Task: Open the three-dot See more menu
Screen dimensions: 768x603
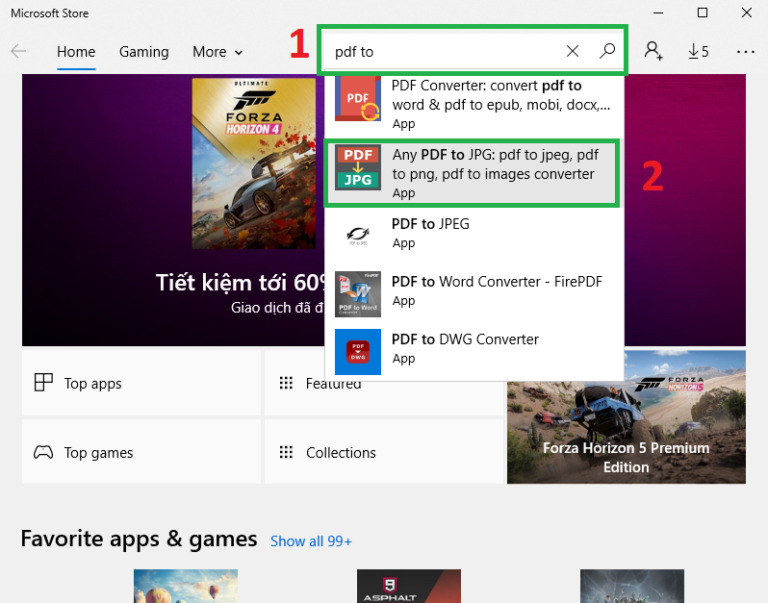Action: click(x=745, y=51)
